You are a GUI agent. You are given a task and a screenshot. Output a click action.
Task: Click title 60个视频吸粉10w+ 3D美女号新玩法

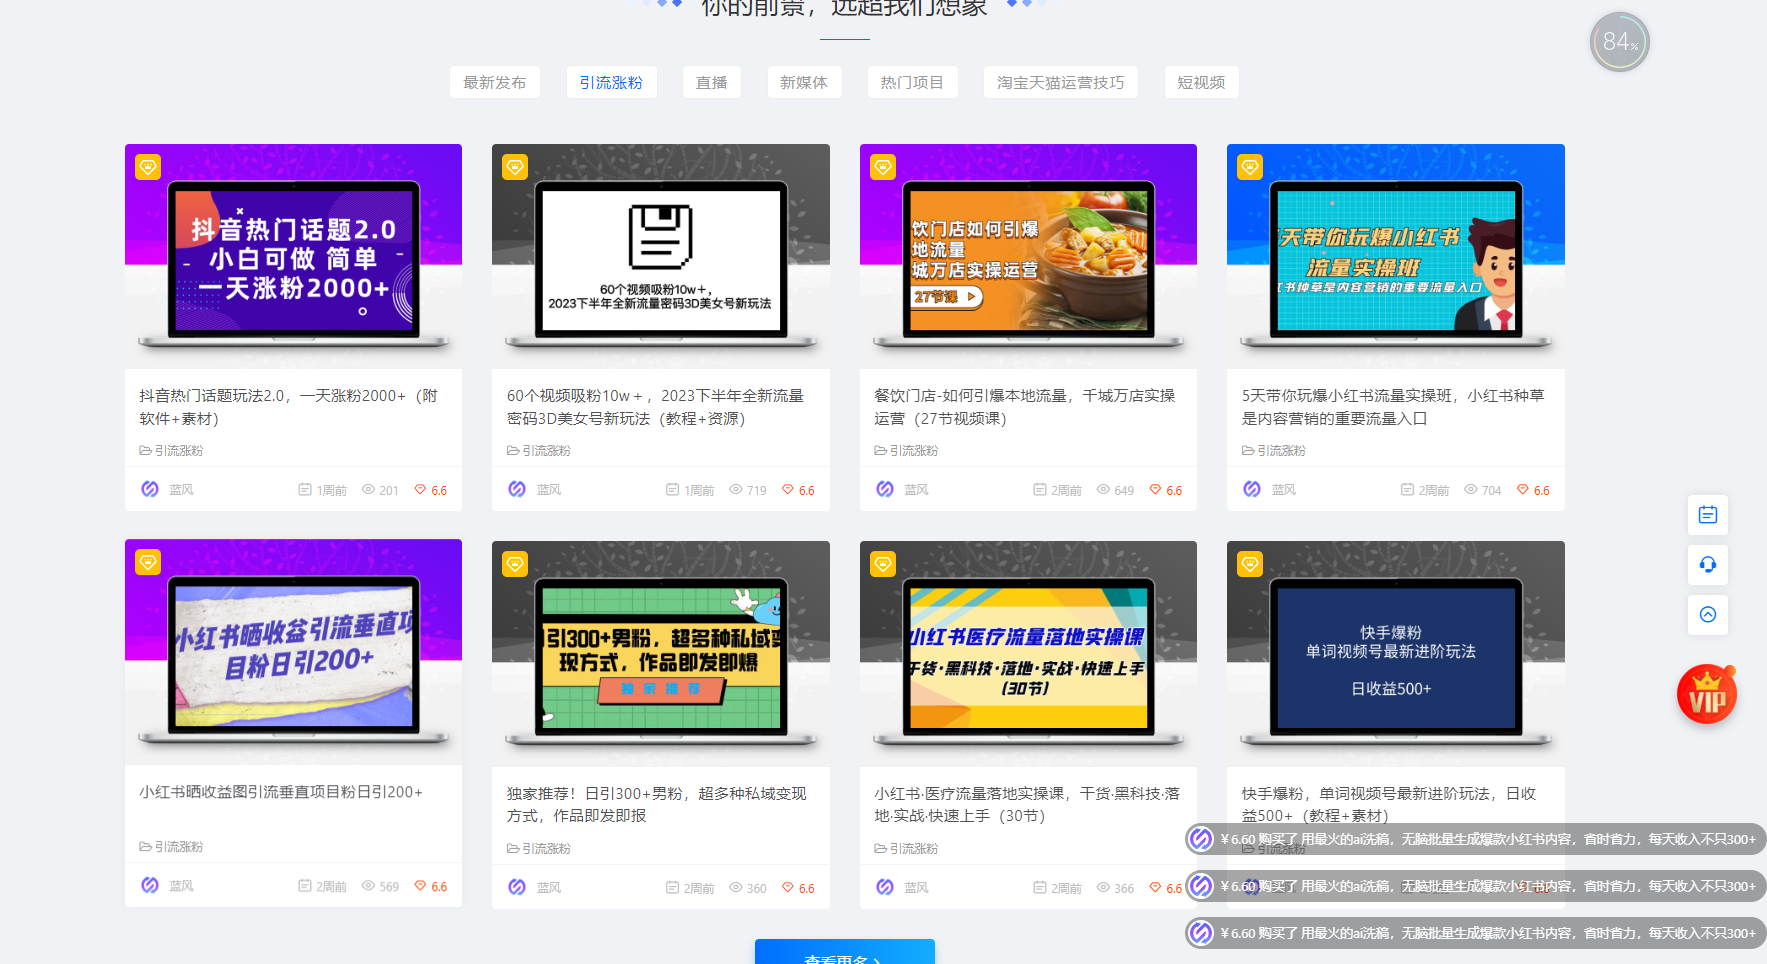[655, 407]
